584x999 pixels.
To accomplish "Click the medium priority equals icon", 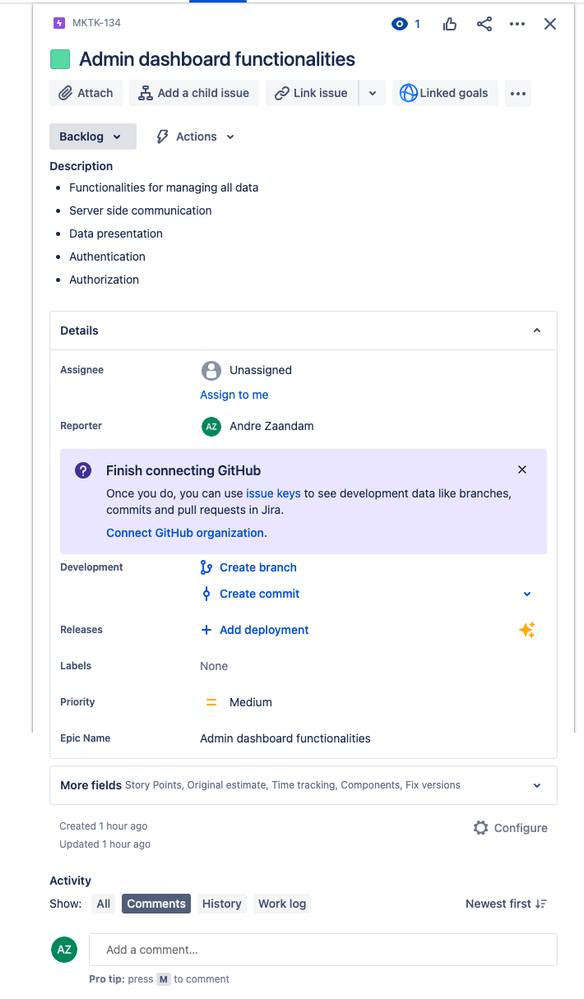I will (211, 703).
